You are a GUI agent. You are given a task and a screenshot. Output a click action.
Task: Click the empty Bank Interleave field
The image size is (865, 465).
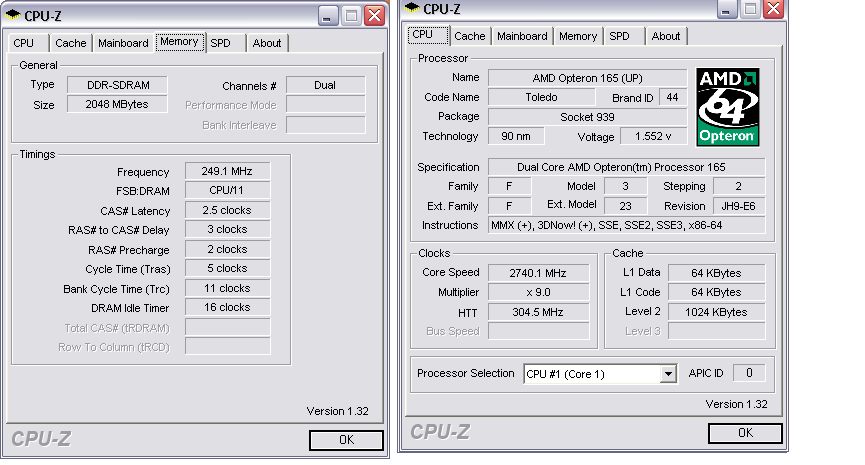pyautogui.click(x=325, y=125)
